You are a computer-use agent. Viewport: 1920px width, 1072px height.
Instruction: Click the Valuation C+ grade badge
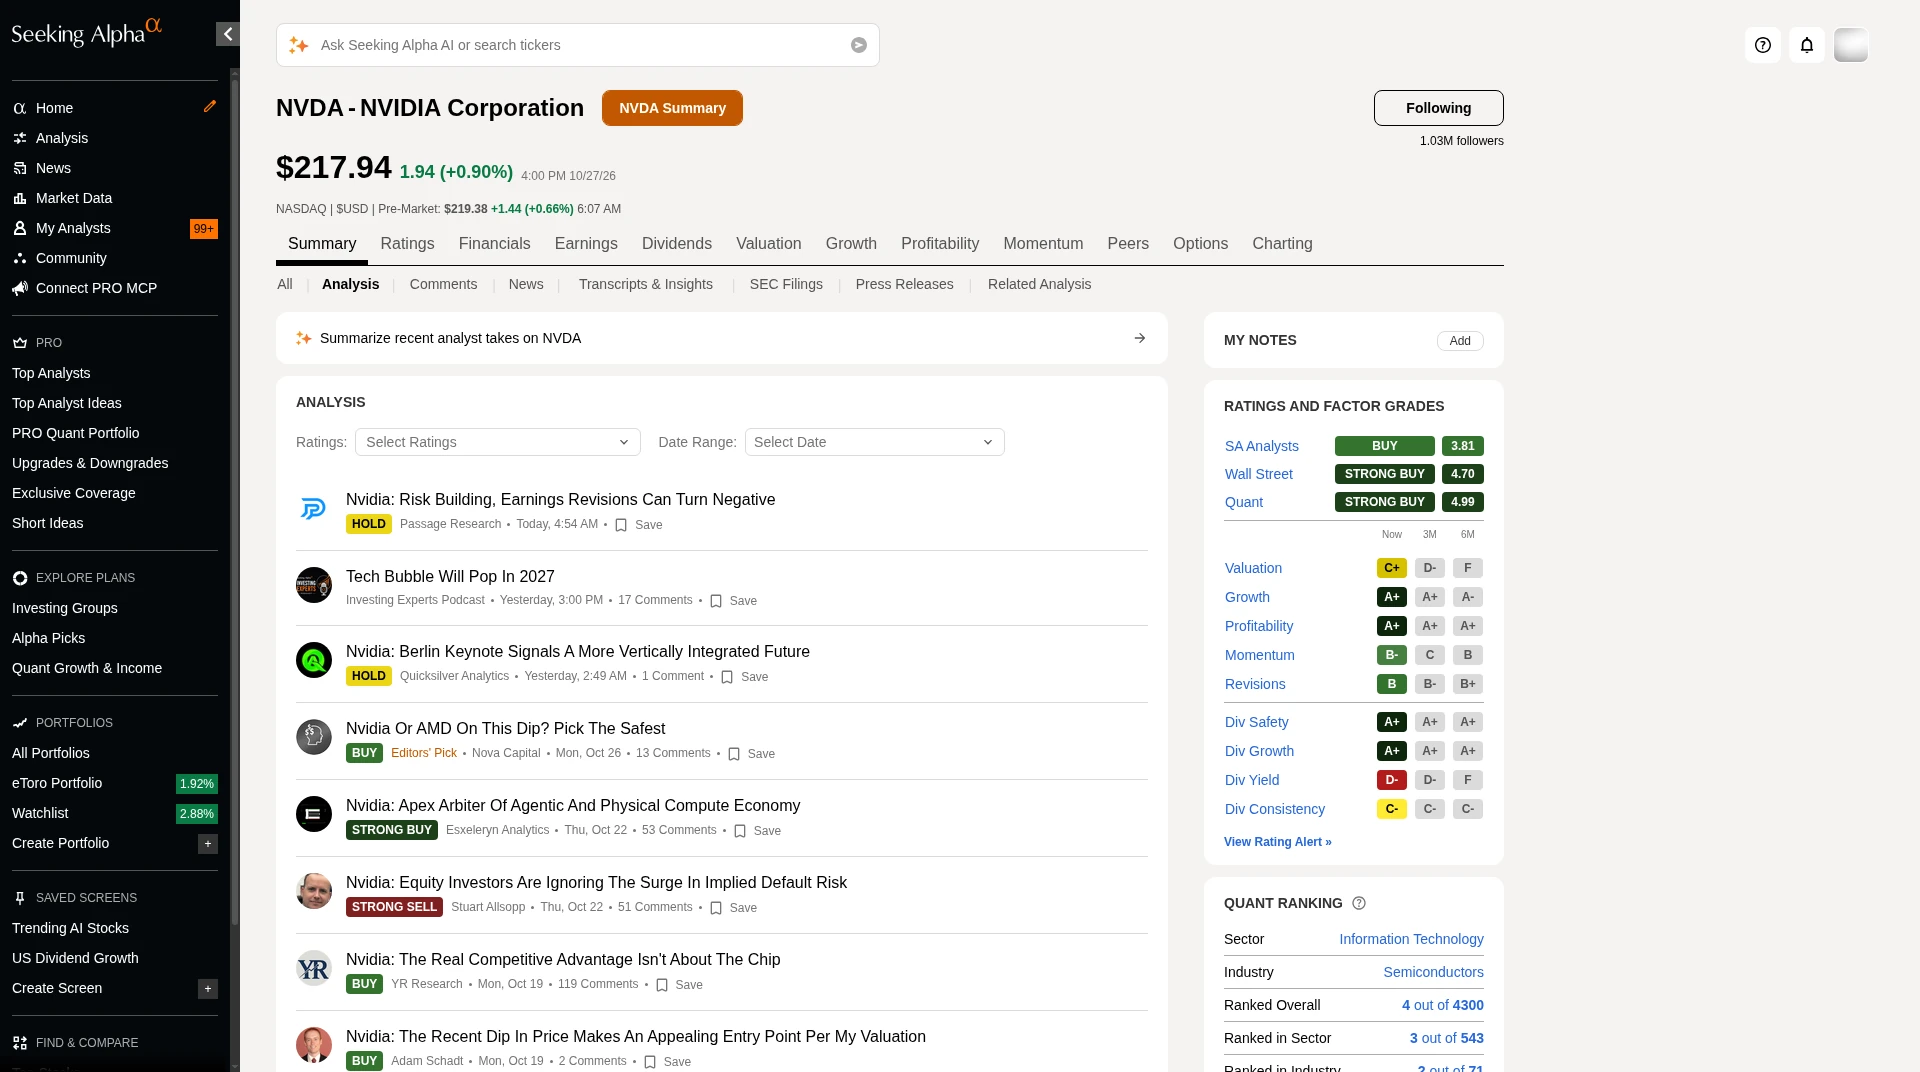click(1391, 568)
